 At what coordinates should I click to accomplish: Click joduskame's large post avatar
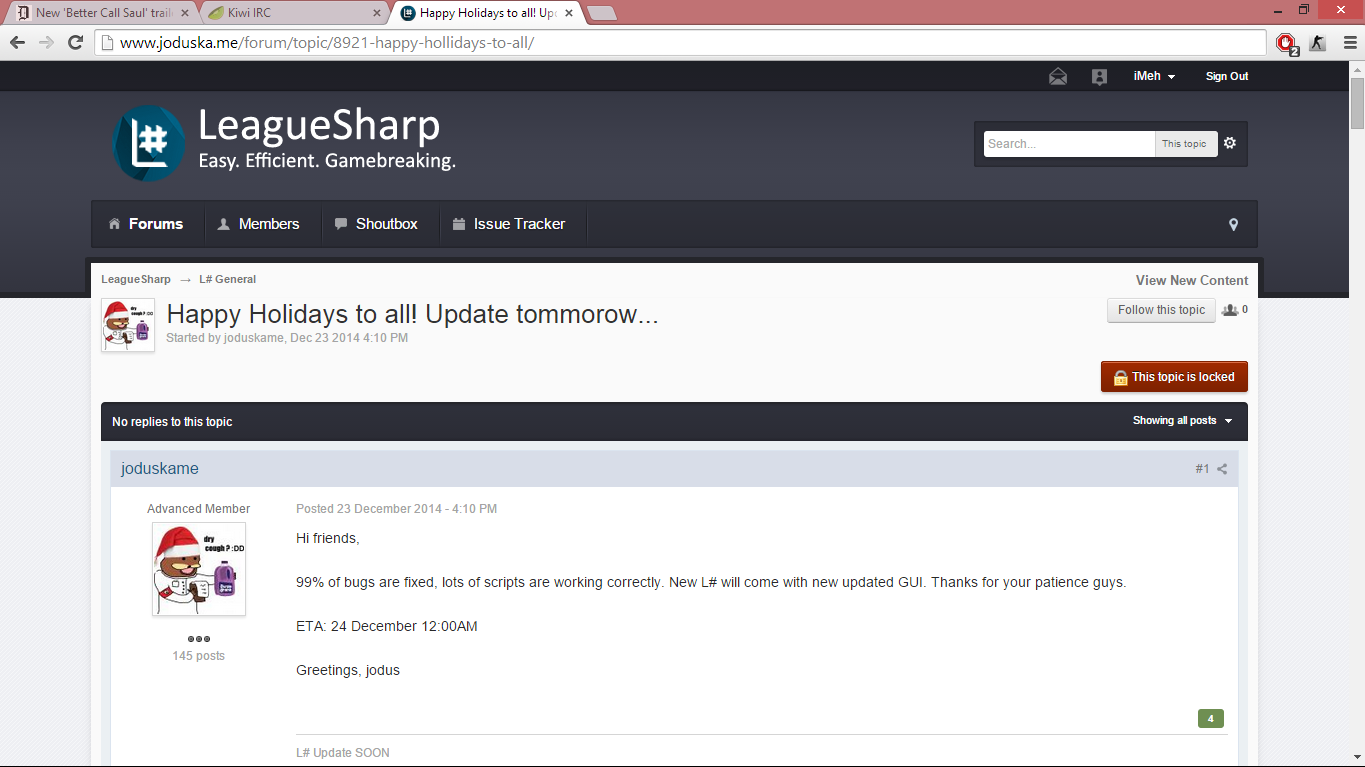(199, 569)
